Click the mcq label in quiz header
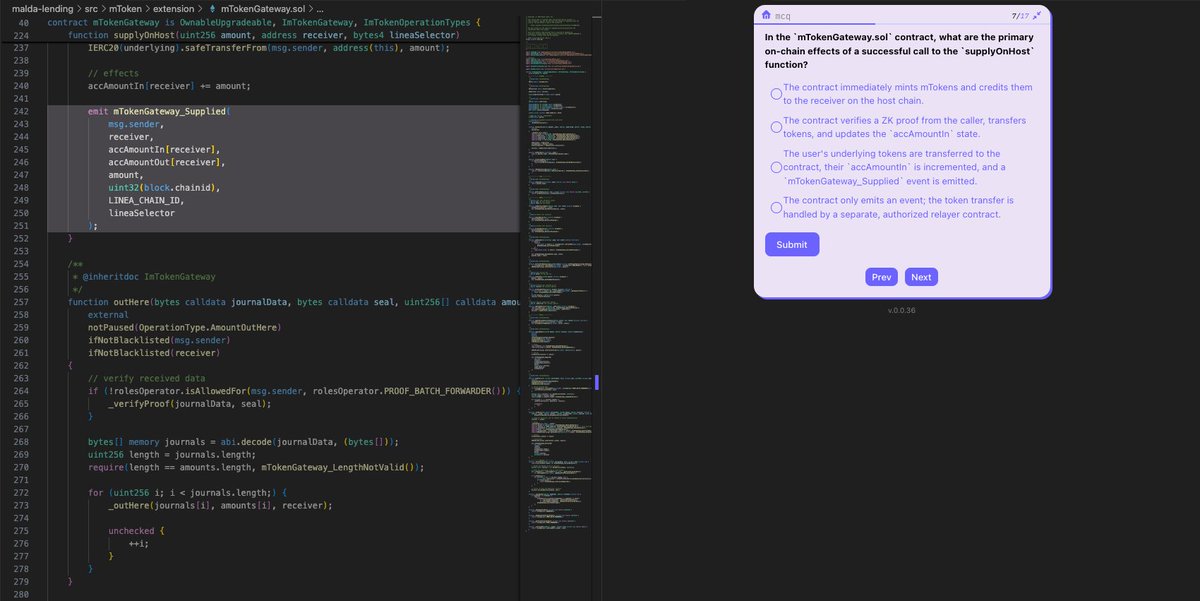The height and width of the screenshot is (601, 1200). click(783, 16)
